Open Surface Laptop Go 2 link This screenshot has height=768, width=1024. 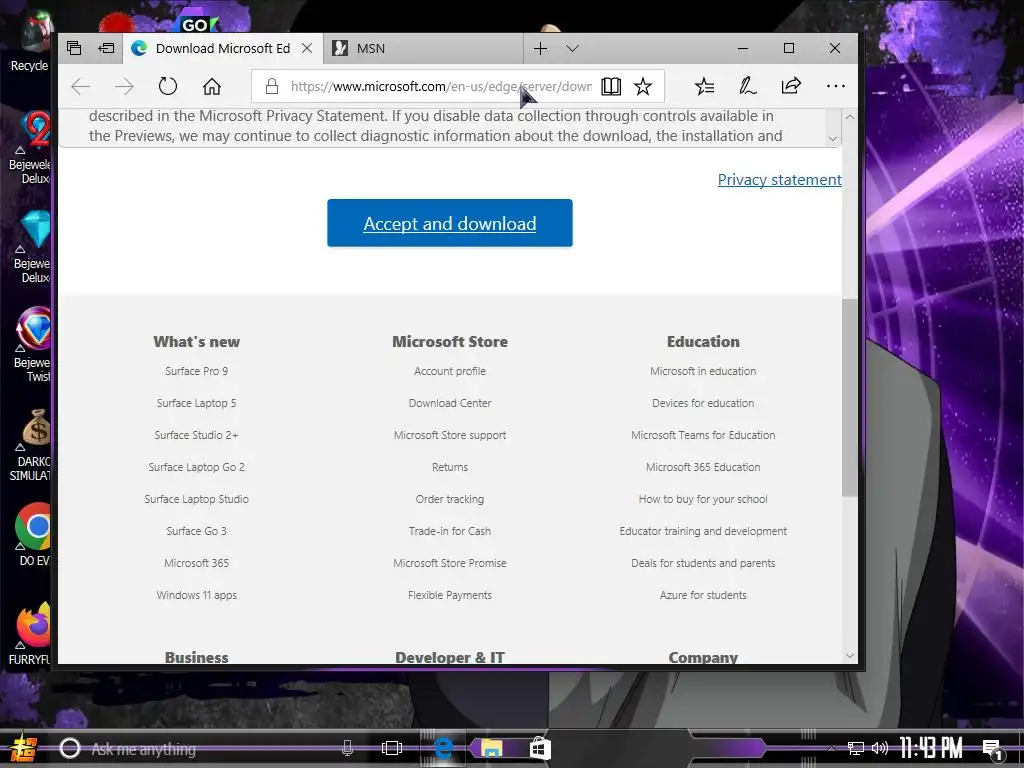197,467
